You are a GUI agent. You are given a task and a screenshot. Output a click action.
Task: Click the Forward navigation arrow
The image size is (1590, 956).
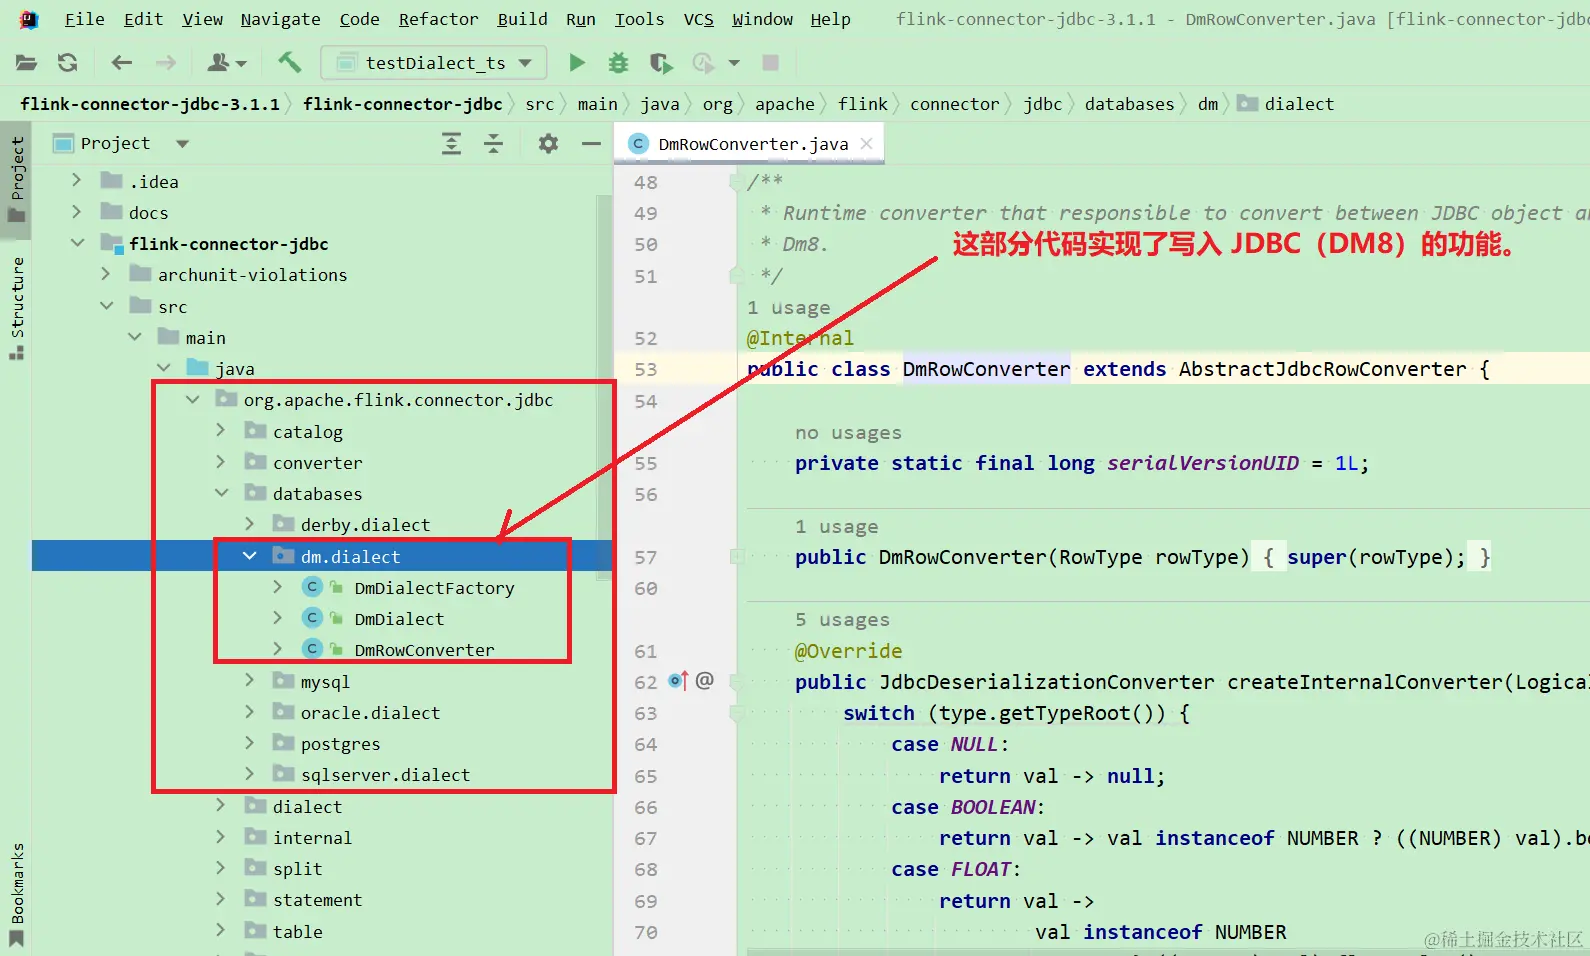(x=166, y=63)
